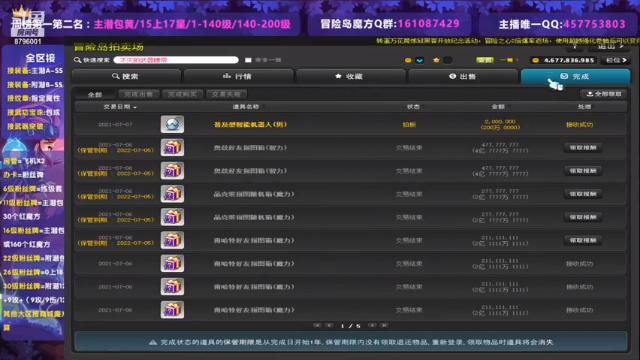Sort by 道具名称 column header

[x=249, y=107]
